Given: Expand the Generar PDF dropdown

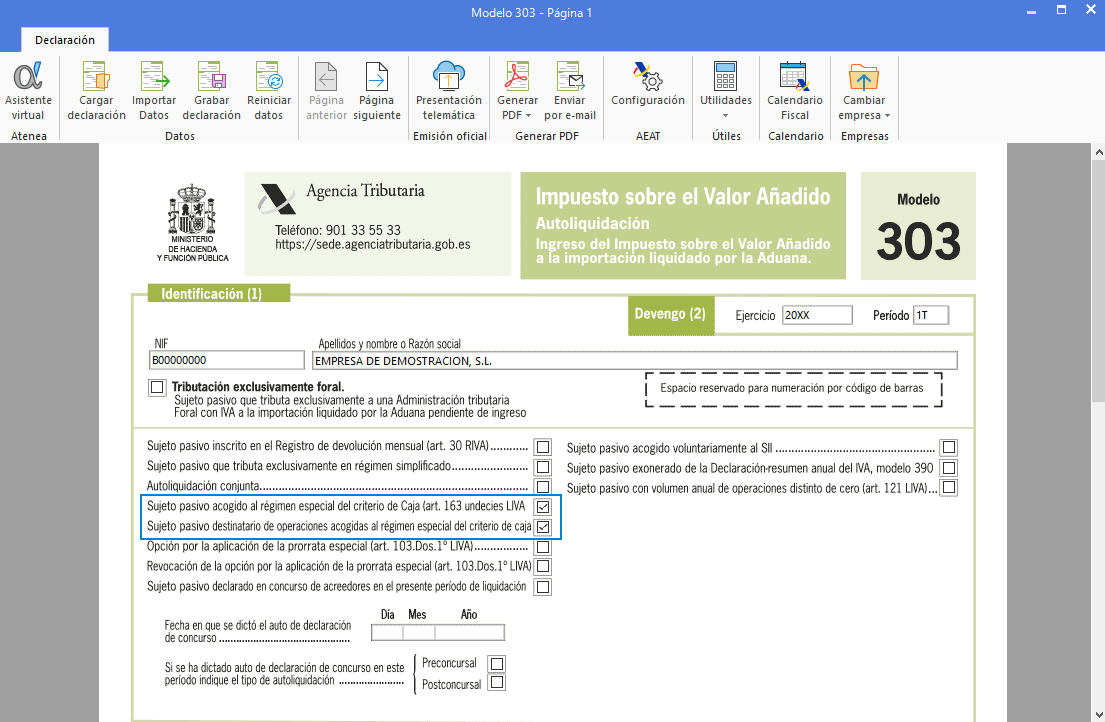Looking at the screenshot, I should pyautogui.click(x=518, y=115).
